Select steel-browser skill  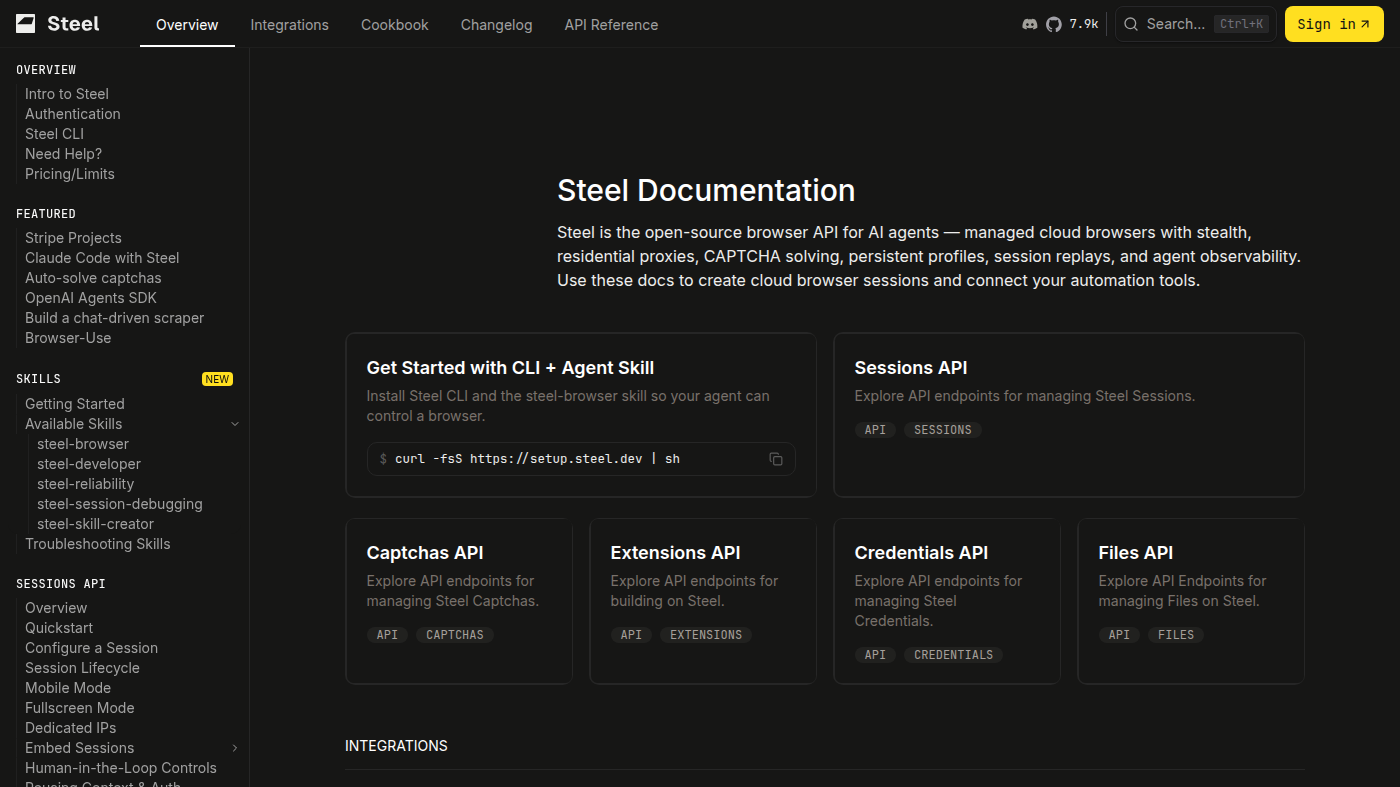tap(83, 444)
